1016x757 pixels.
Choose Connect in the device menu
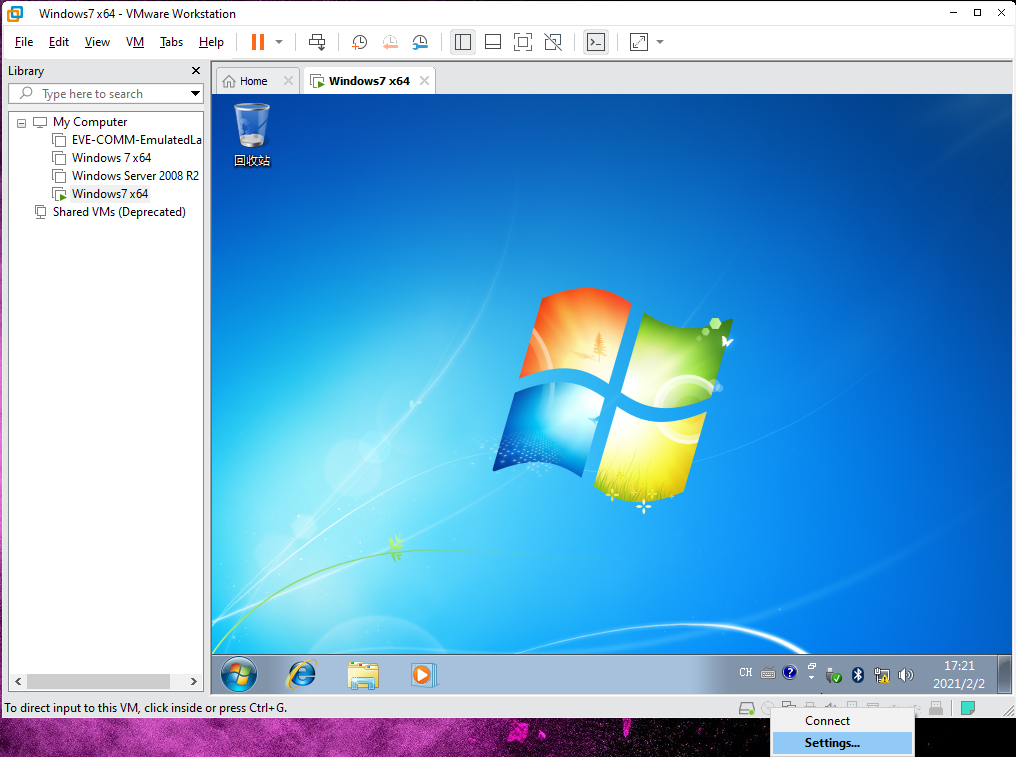842,721
